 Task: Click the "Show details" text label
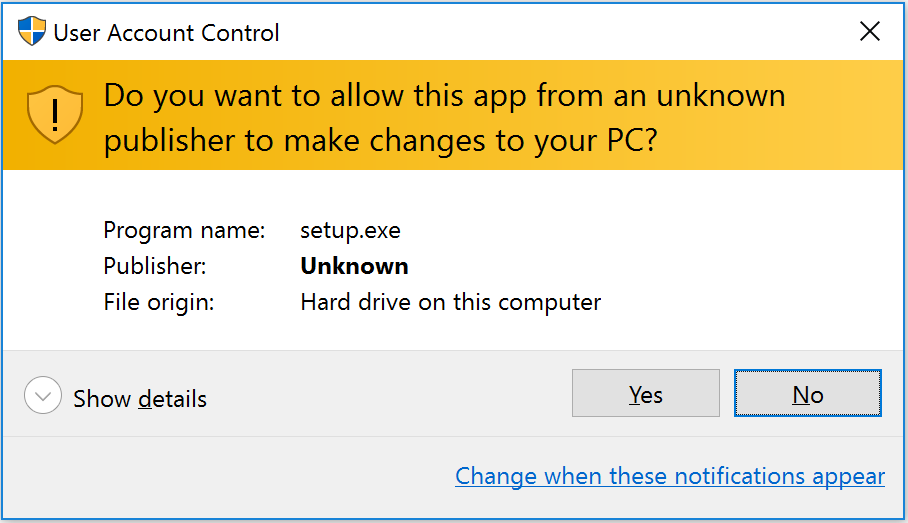coord(140,398)
